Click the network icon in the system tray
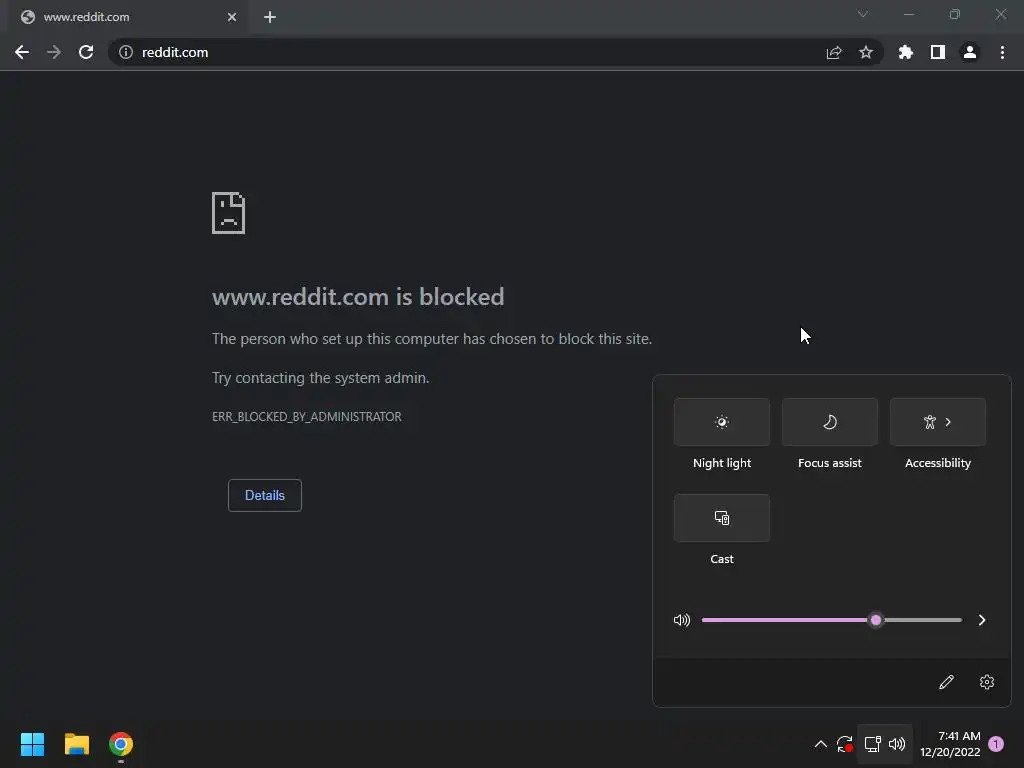The image size is (1024, 768). pyautogui.click(x=872, y=744)
